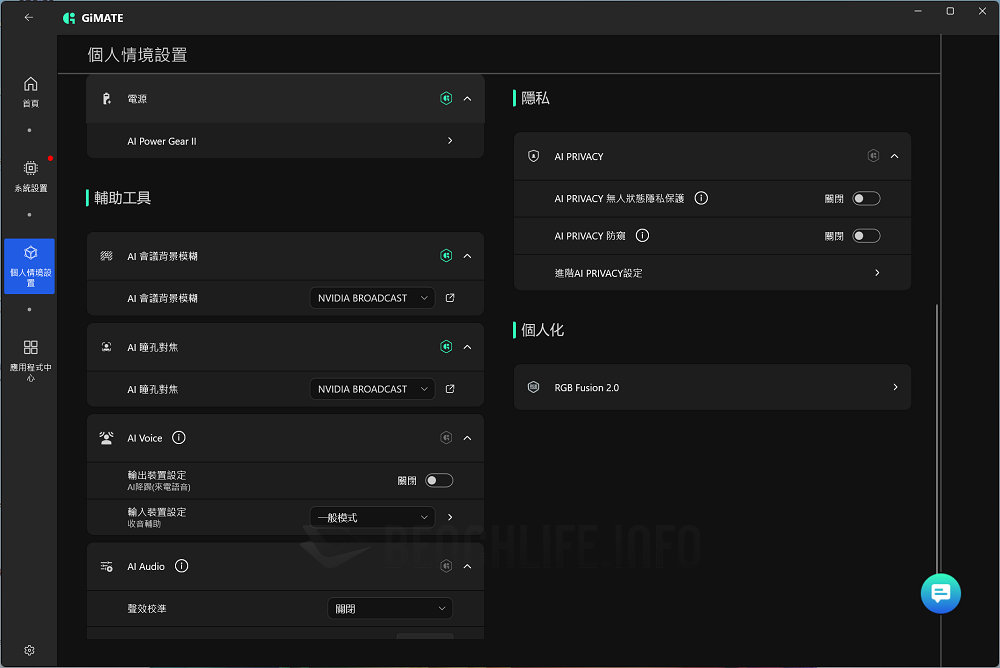Image resolution: width=1000 pixels, height=668 pixels.
Task: Click info icon next to AI Audio
Action: click(x=181, y=566)
